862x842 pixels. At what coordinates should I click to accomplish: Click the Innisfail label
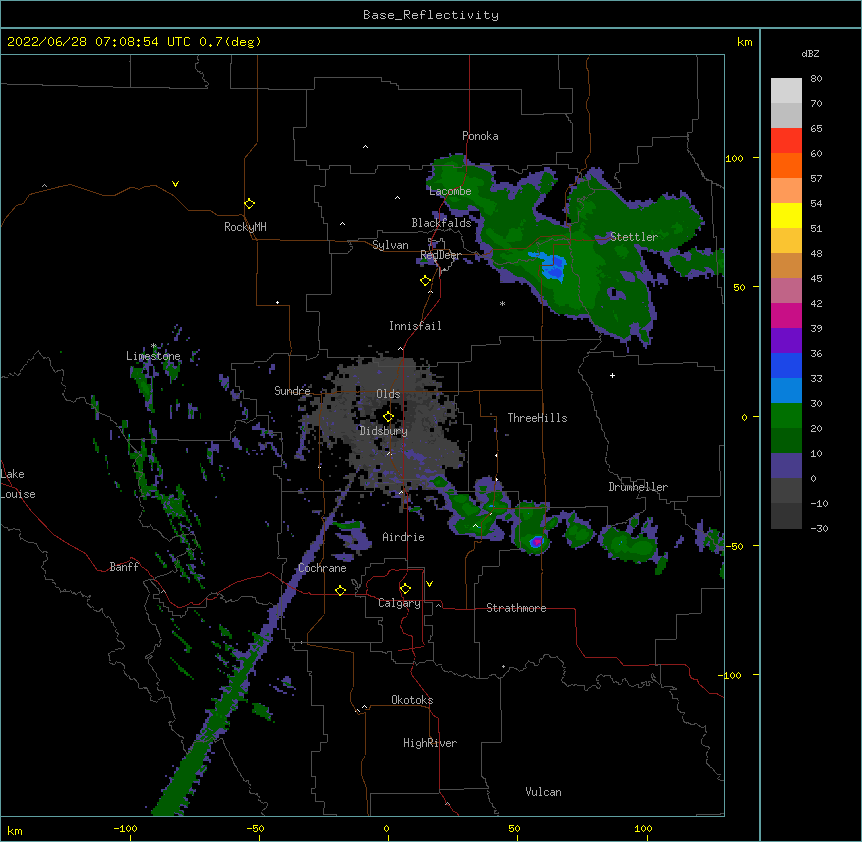(x=415, y=326)
